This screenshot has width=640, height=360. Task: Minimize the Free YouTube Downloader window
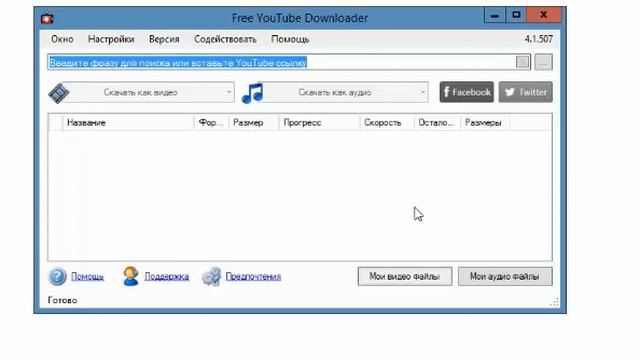495,15
